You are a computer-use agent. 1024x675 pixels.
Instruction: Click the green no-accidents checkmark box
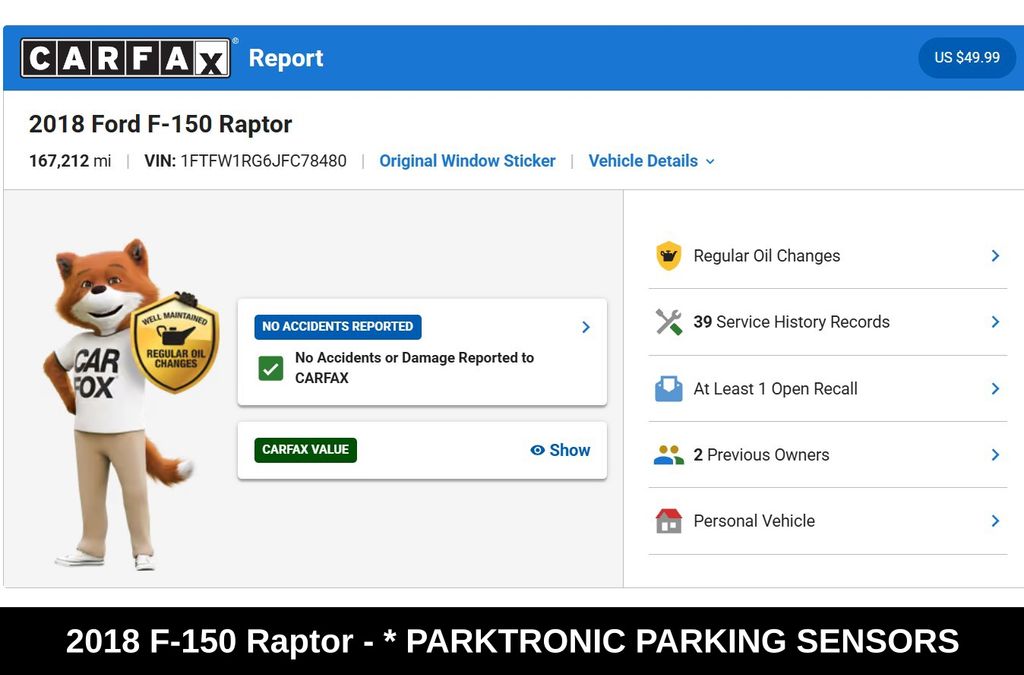click(x=270, y=368)
